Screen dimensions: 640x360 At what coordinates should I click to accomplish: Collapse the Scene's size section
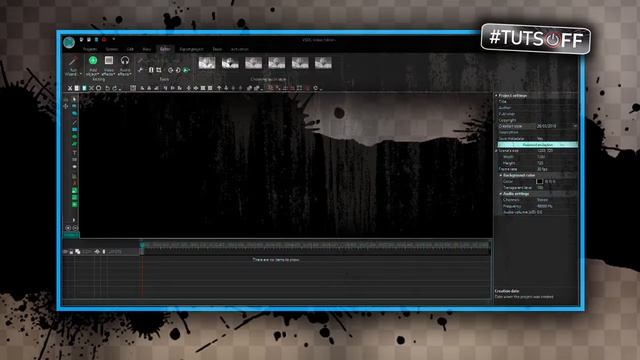pyautogui.click(x=497, y=151)
